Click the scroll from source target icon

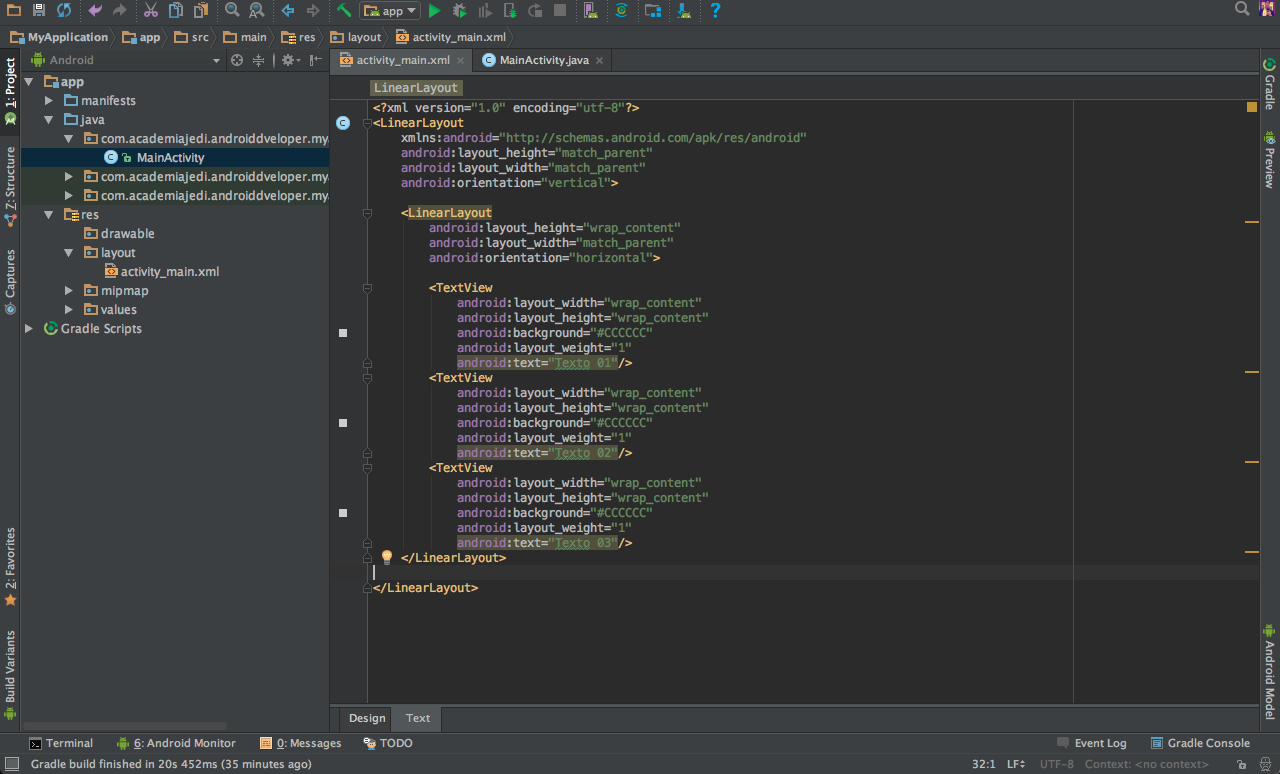coord(237,60)
